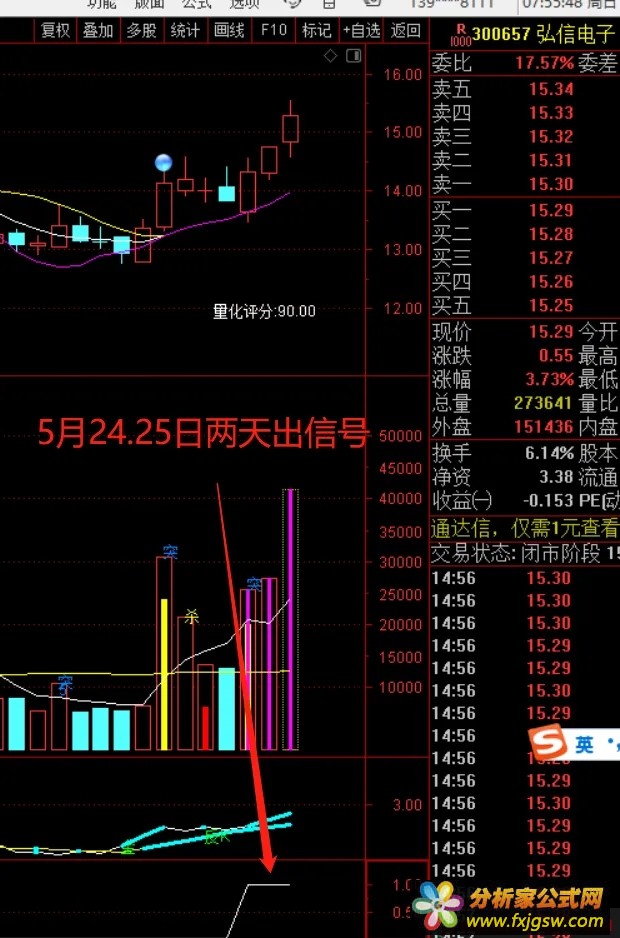Screen dimensions: 620x938
Task: Click the 3.00 indicator axis label
Action: tap(407, 805)
